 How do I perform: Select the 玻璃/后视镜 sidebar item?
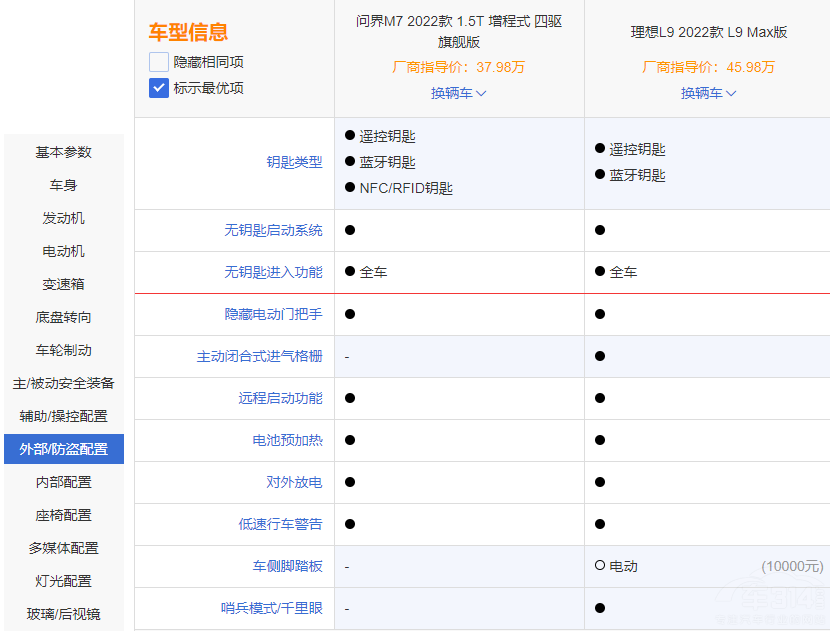pos(62,614)
